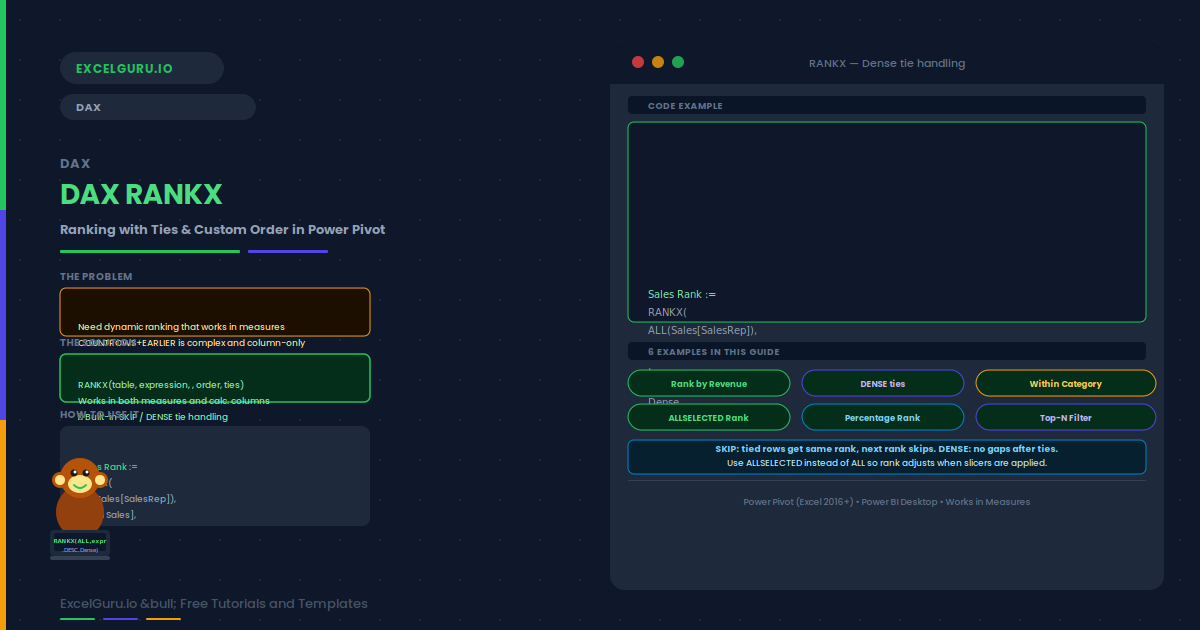Click the yellow window minimize dot
The width and height of the screenshot is (1200, 630).
point(658,62)
